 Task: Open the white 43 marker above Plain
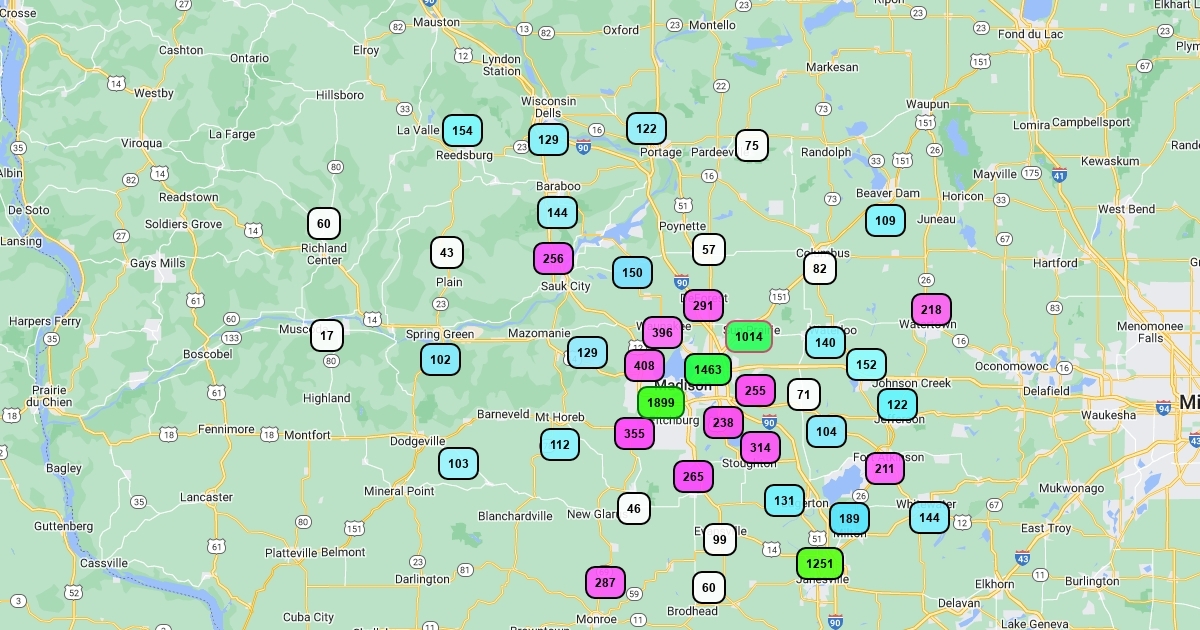click(x=447, y=253)
